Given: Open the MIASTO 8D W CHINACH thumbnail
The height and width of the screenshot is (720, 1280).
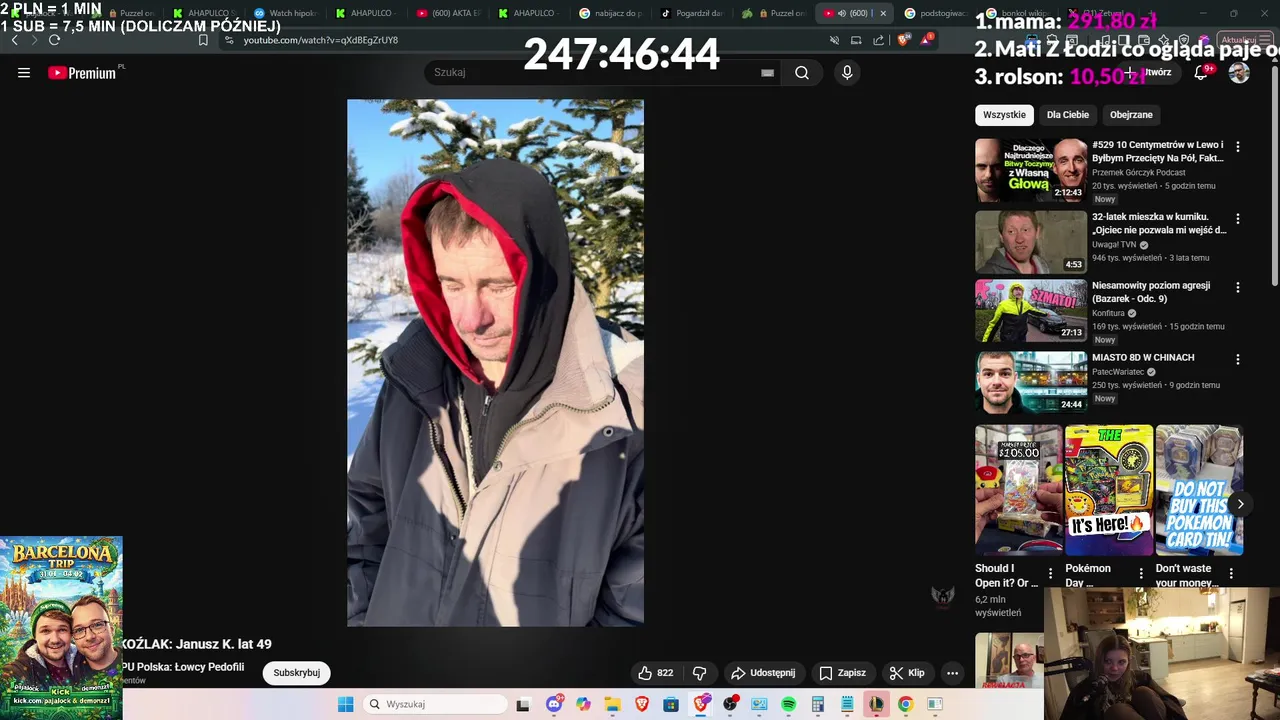Looking at the screenshot, I should point(1031,382).
